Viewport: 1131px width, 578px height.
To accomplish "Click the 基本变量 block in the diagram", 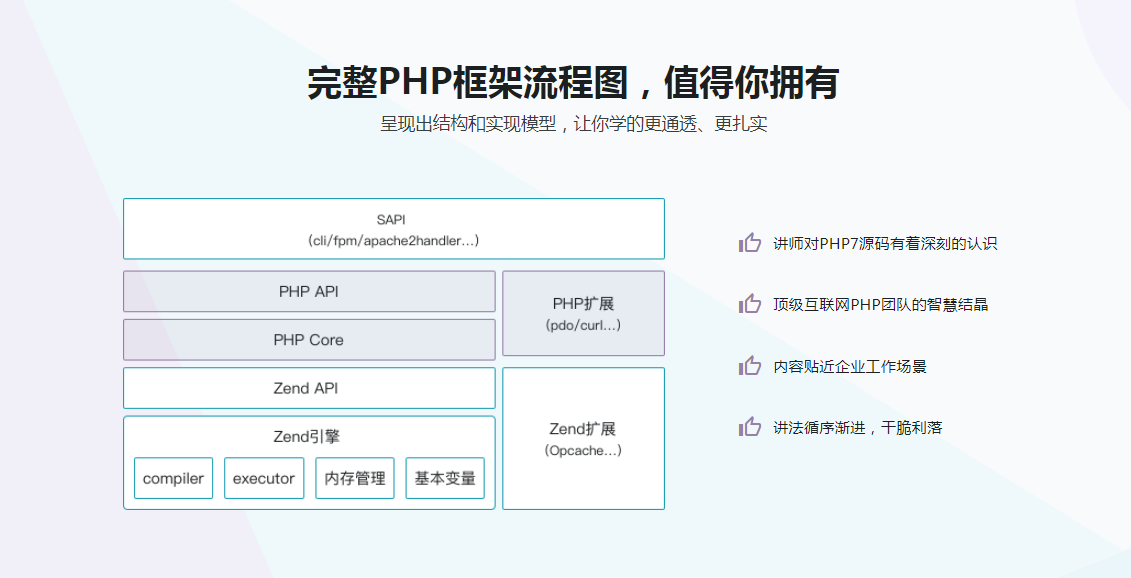I will click(x=444, y=478).
